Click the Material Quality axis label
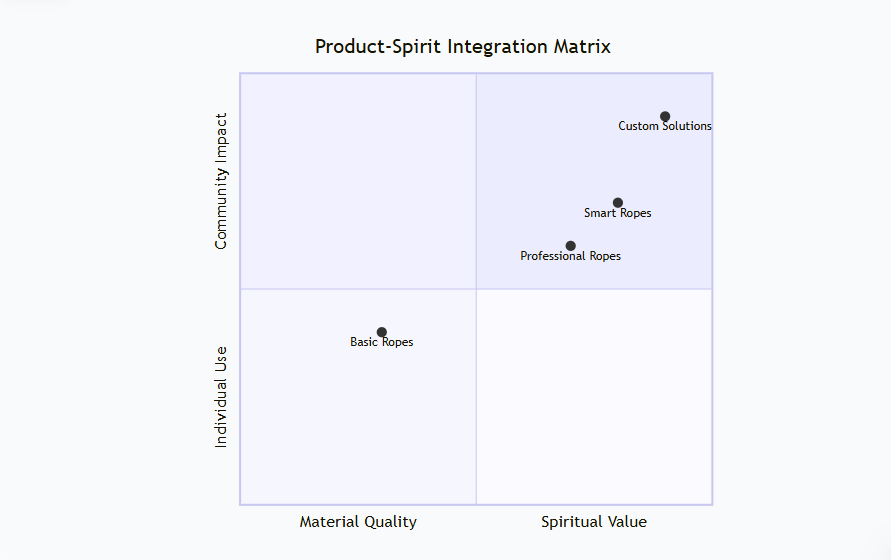891x560 pixels. pyautogui.click(x=358, y=522)
